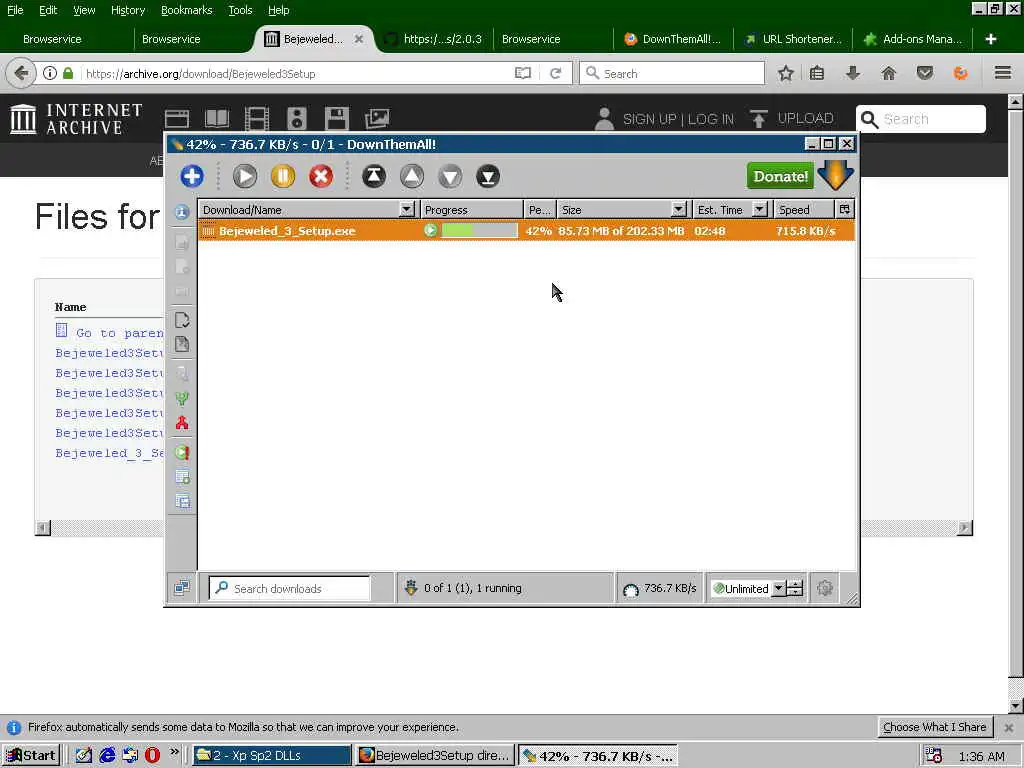Move download to top of queue
The width and height of the screenshot is (1024, 768).
pyautogui.click(x=374, y=176)
